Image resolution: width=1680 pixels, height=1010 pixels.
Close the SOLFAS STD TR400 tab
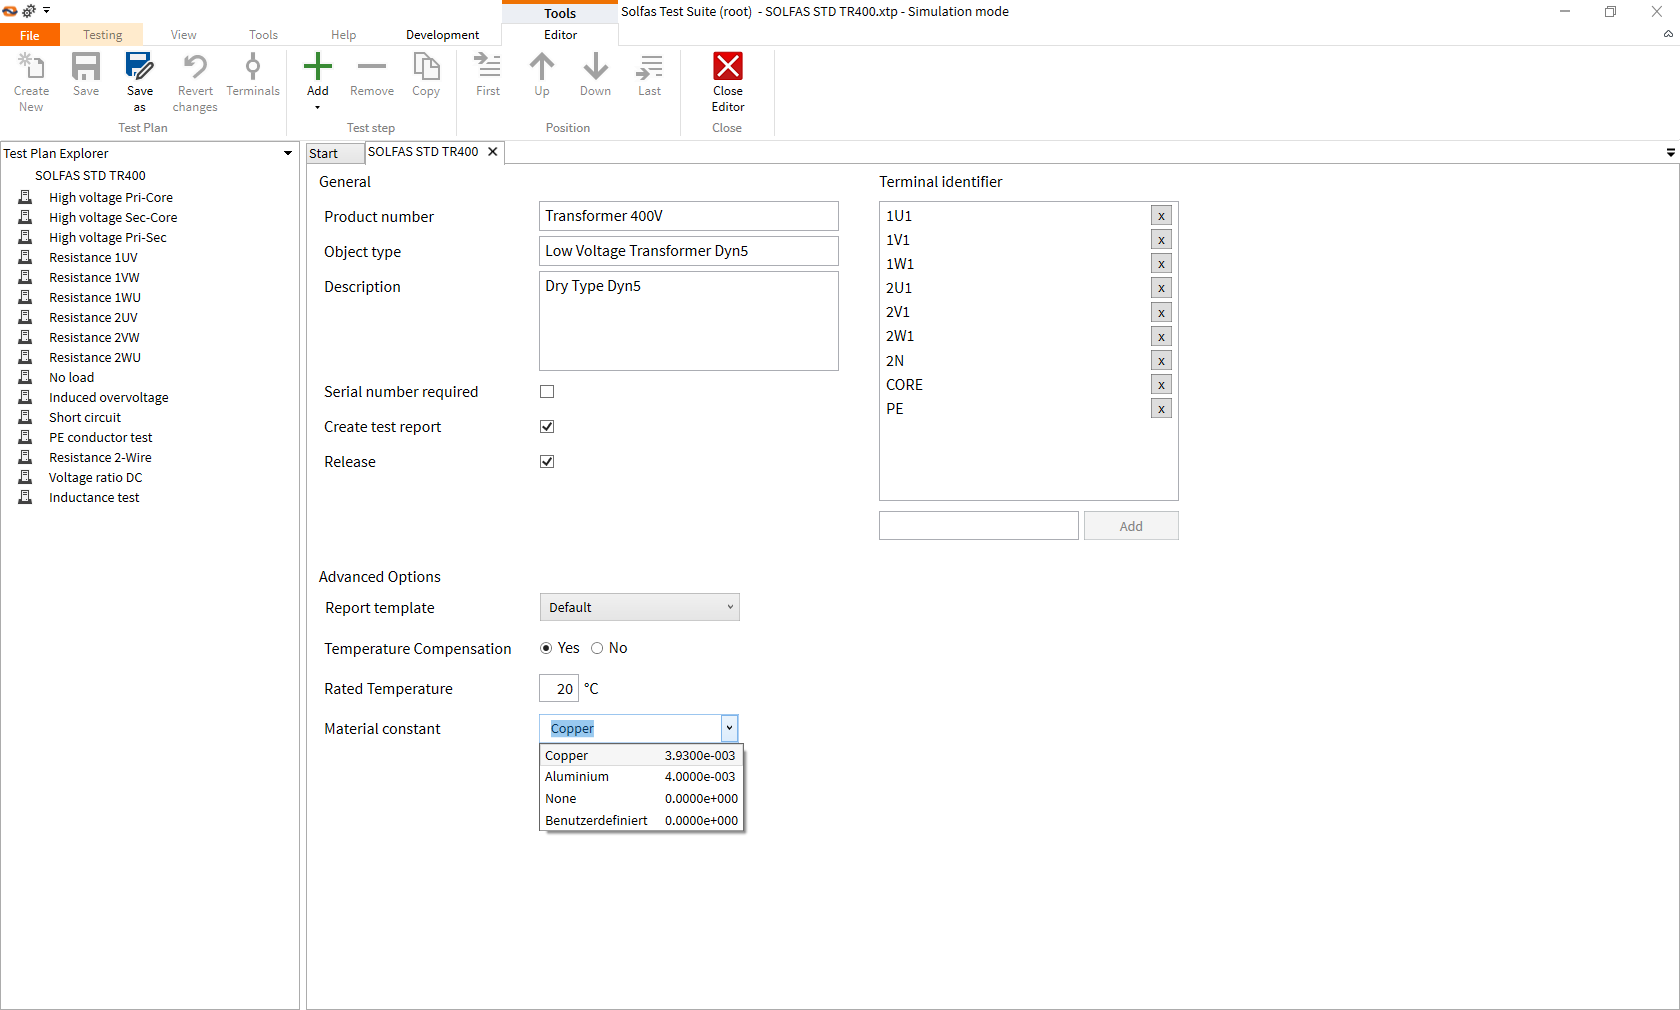pos(493,152)
